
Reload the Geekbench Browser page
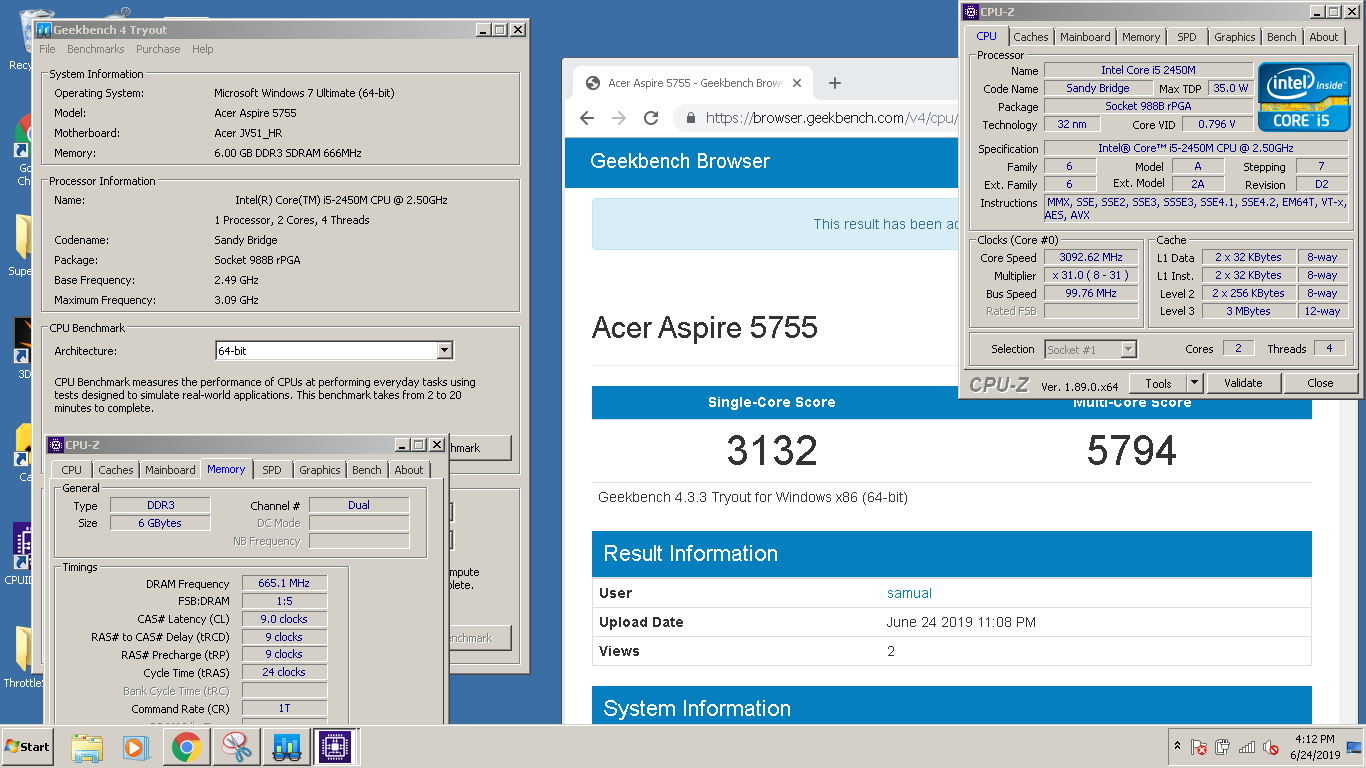[x=651, y=118]
